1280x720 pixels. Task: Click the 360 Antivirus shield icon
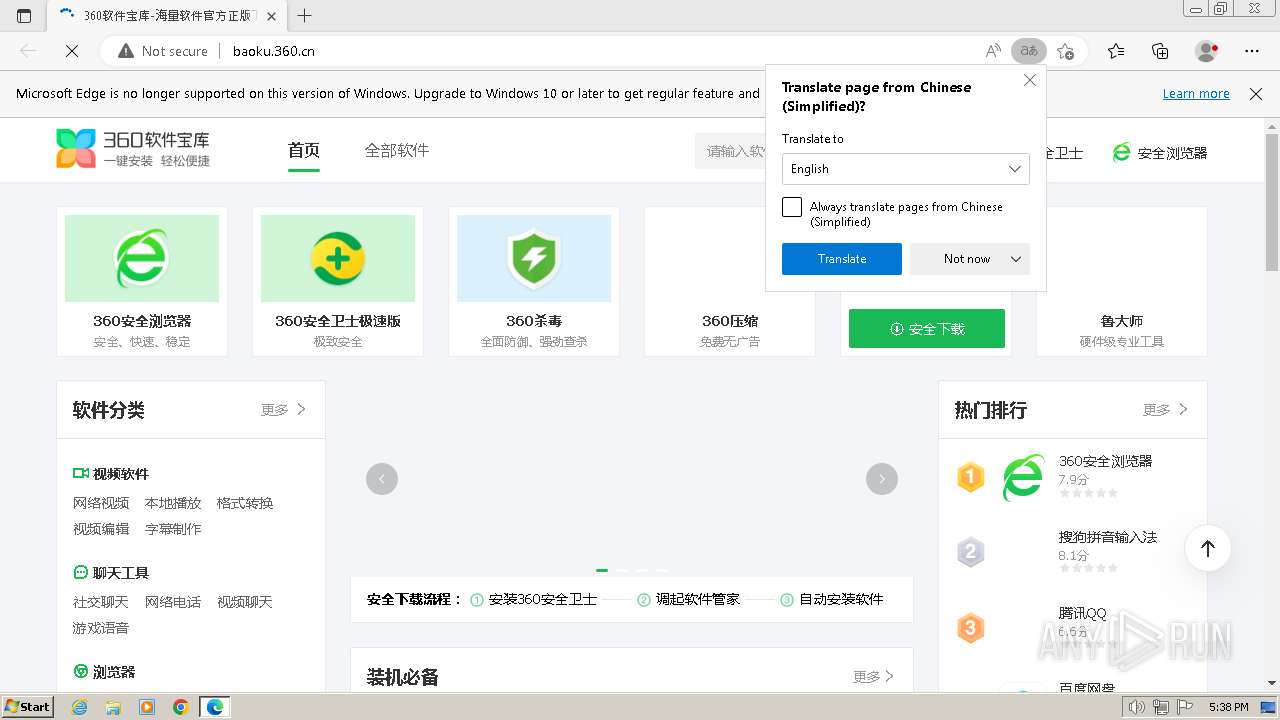pyautogui.click(x=534, y=258)
